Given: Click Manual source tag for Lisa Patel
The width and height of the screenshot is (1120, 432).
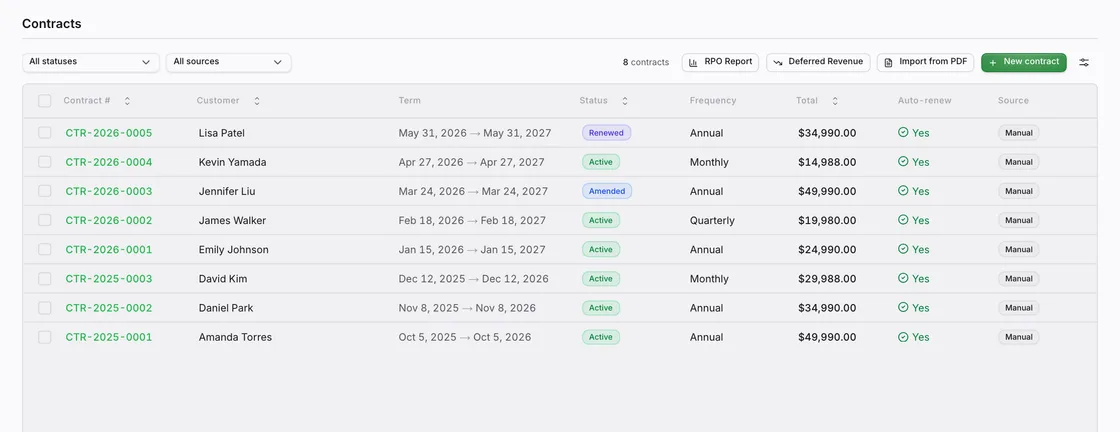Looking at the screenshot, I should (x=1019, y=133).
